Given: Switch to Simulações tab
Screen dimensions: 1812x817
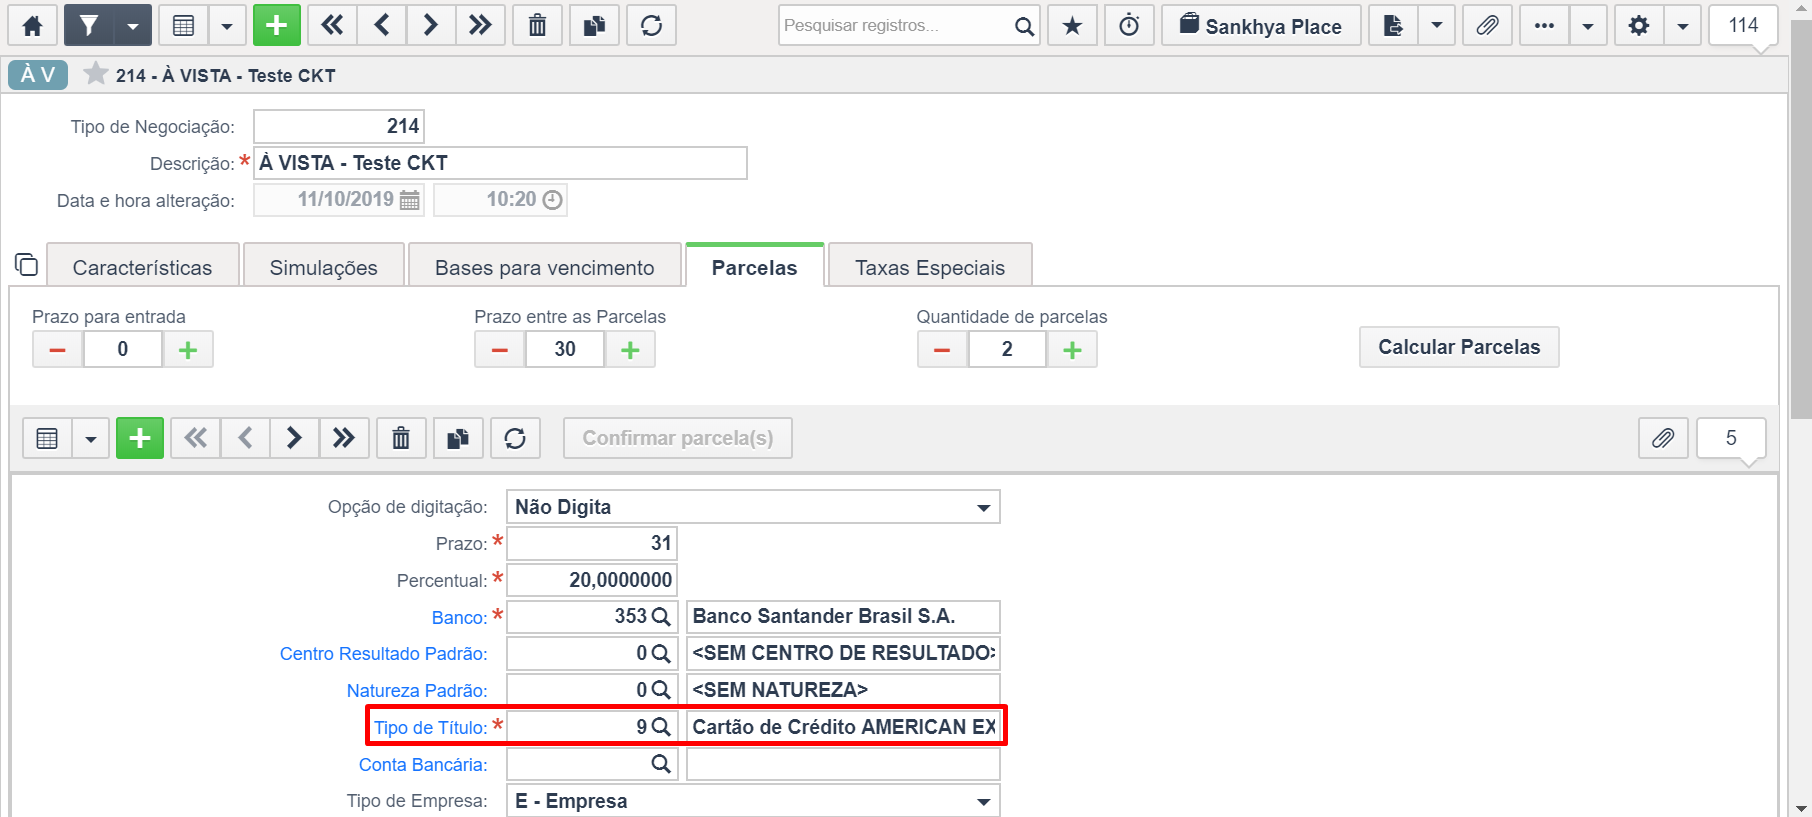Looking at the screenshot, I should (324, 267).
